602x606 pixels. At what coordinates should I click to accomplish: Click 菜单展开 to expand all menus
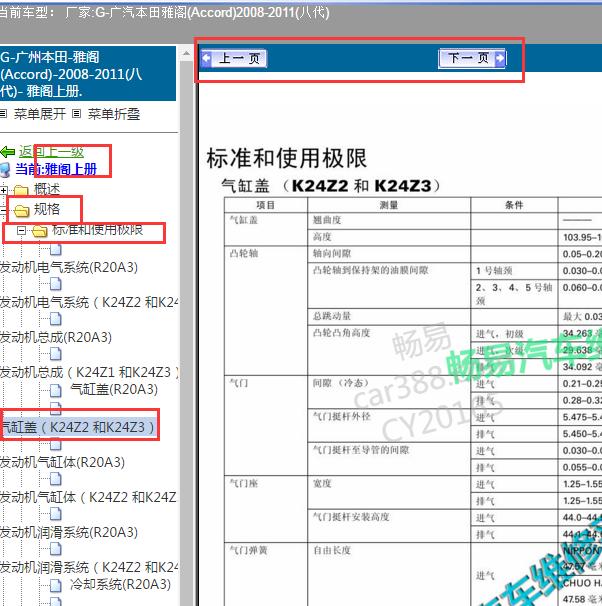coord(40,114)
